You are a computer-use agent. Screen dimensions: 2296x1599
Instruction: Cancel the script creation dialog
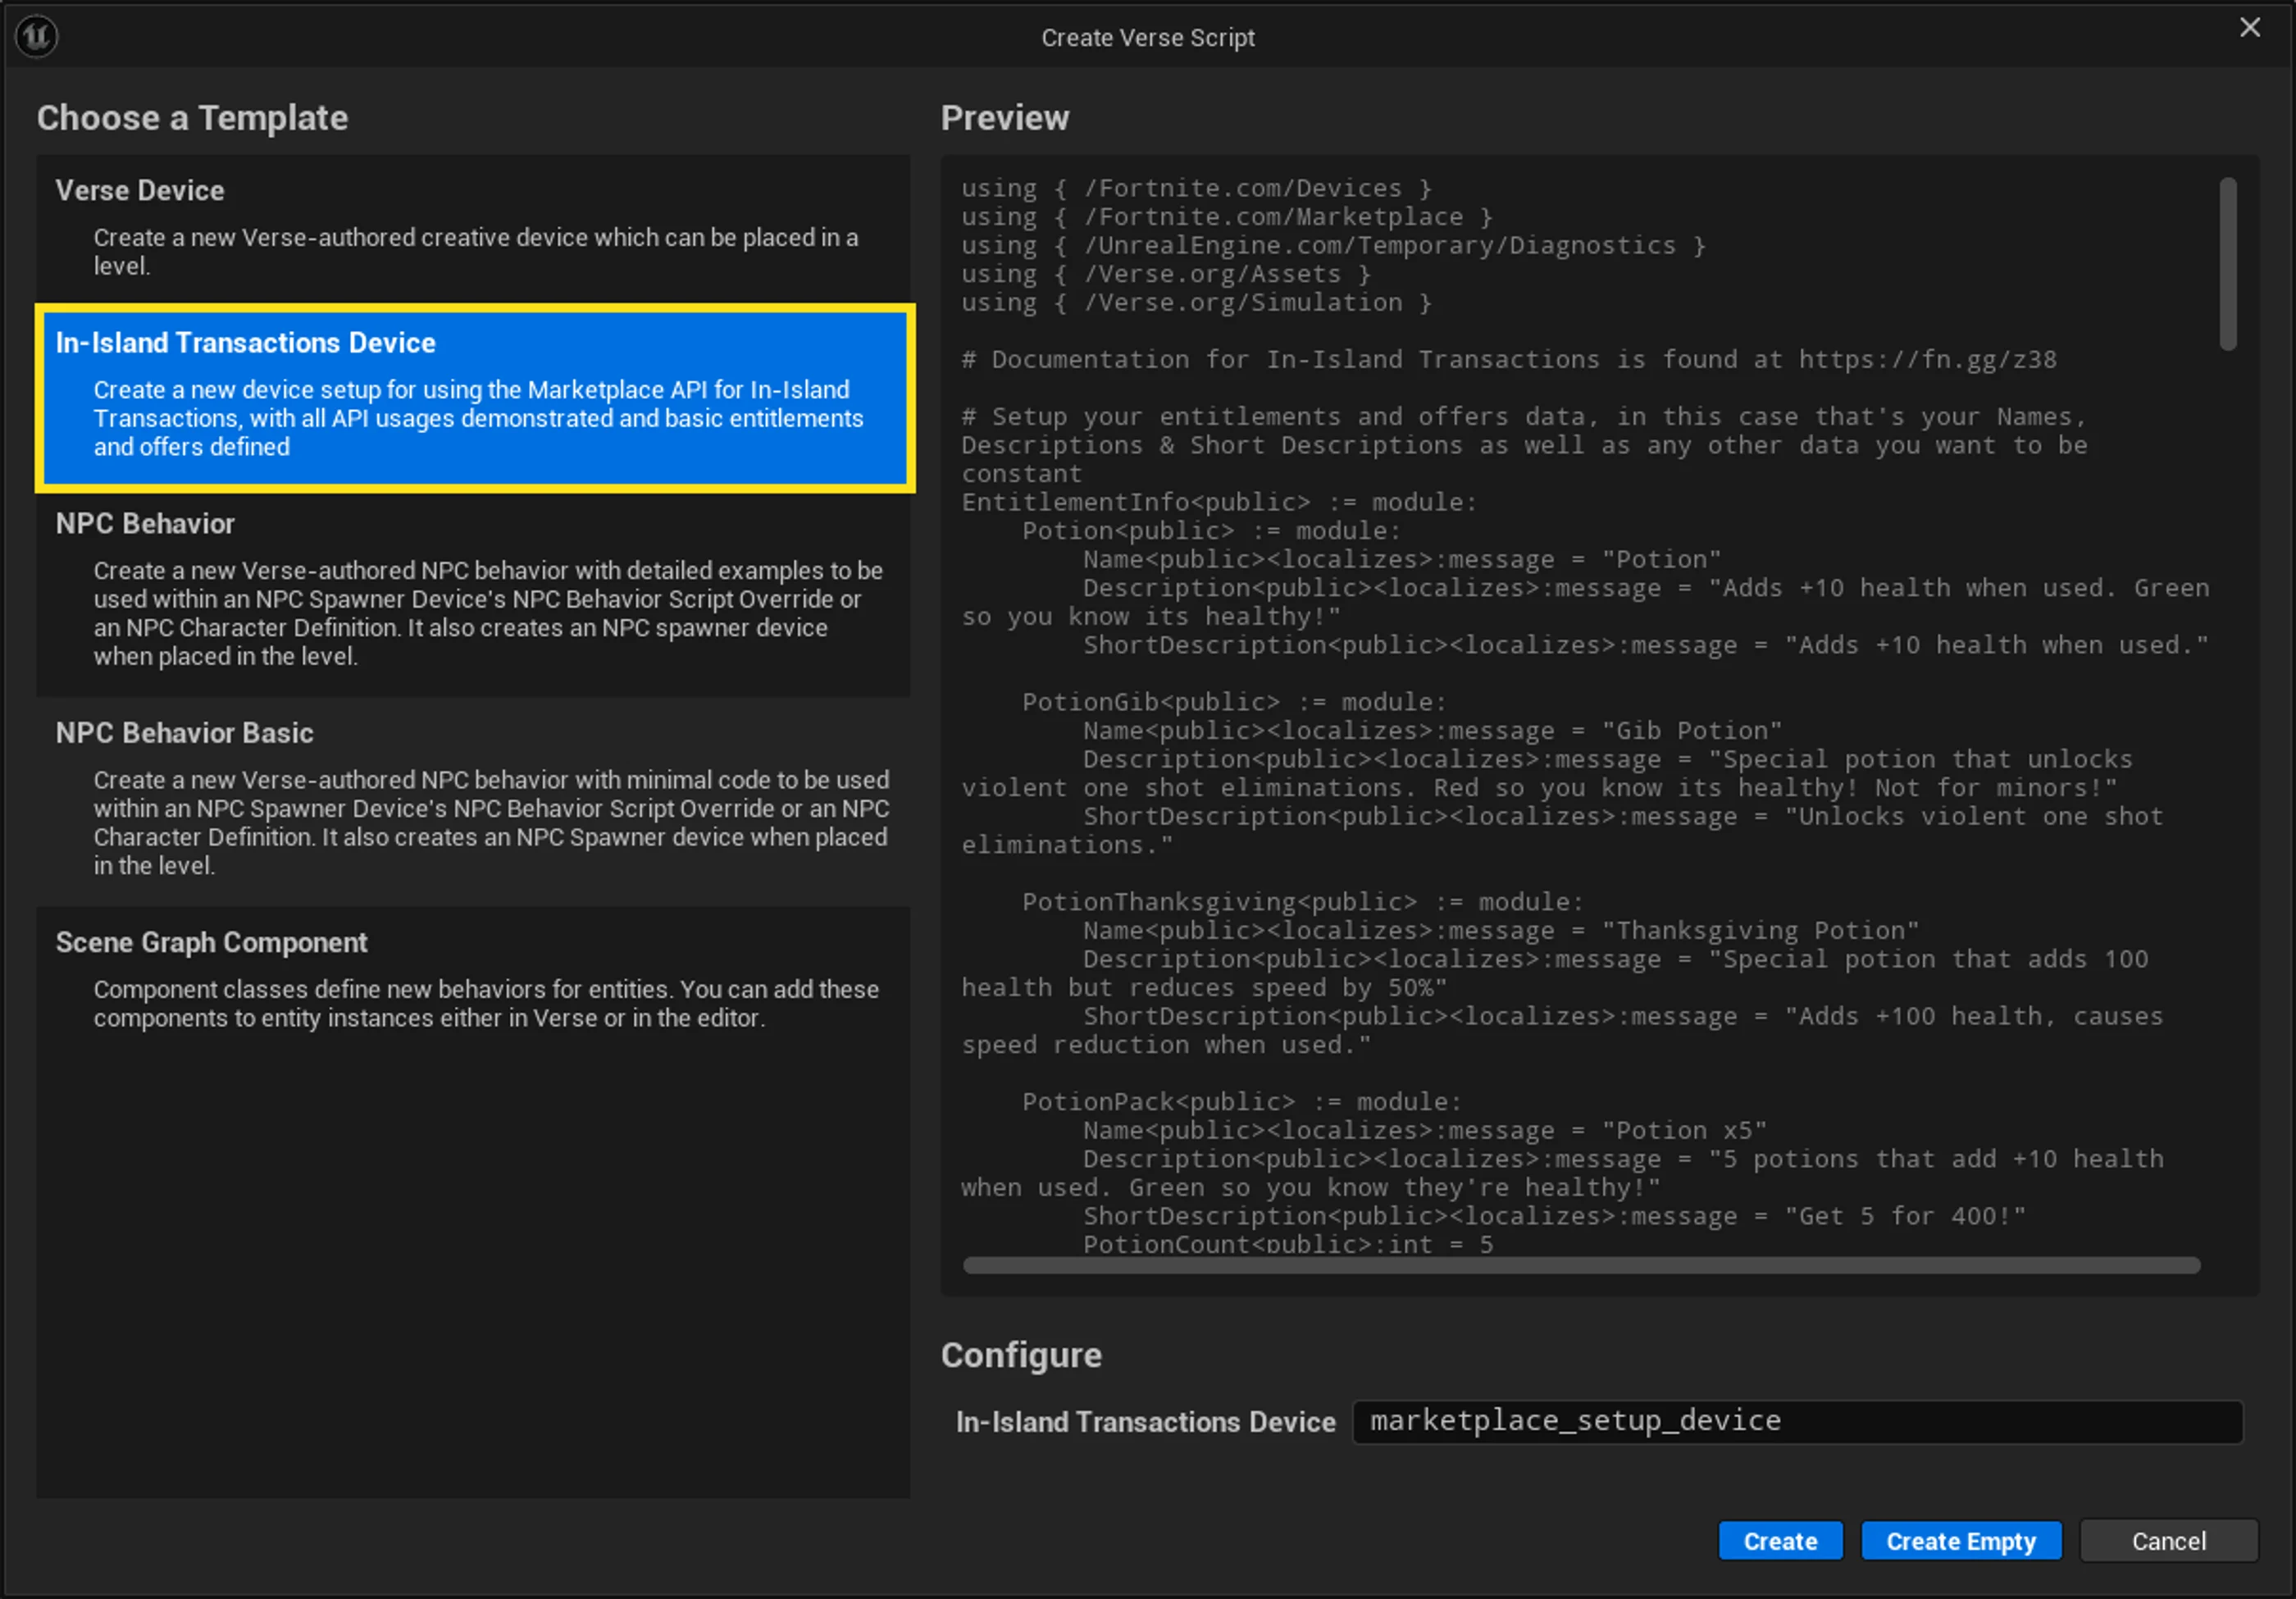pos(2168,1541)
